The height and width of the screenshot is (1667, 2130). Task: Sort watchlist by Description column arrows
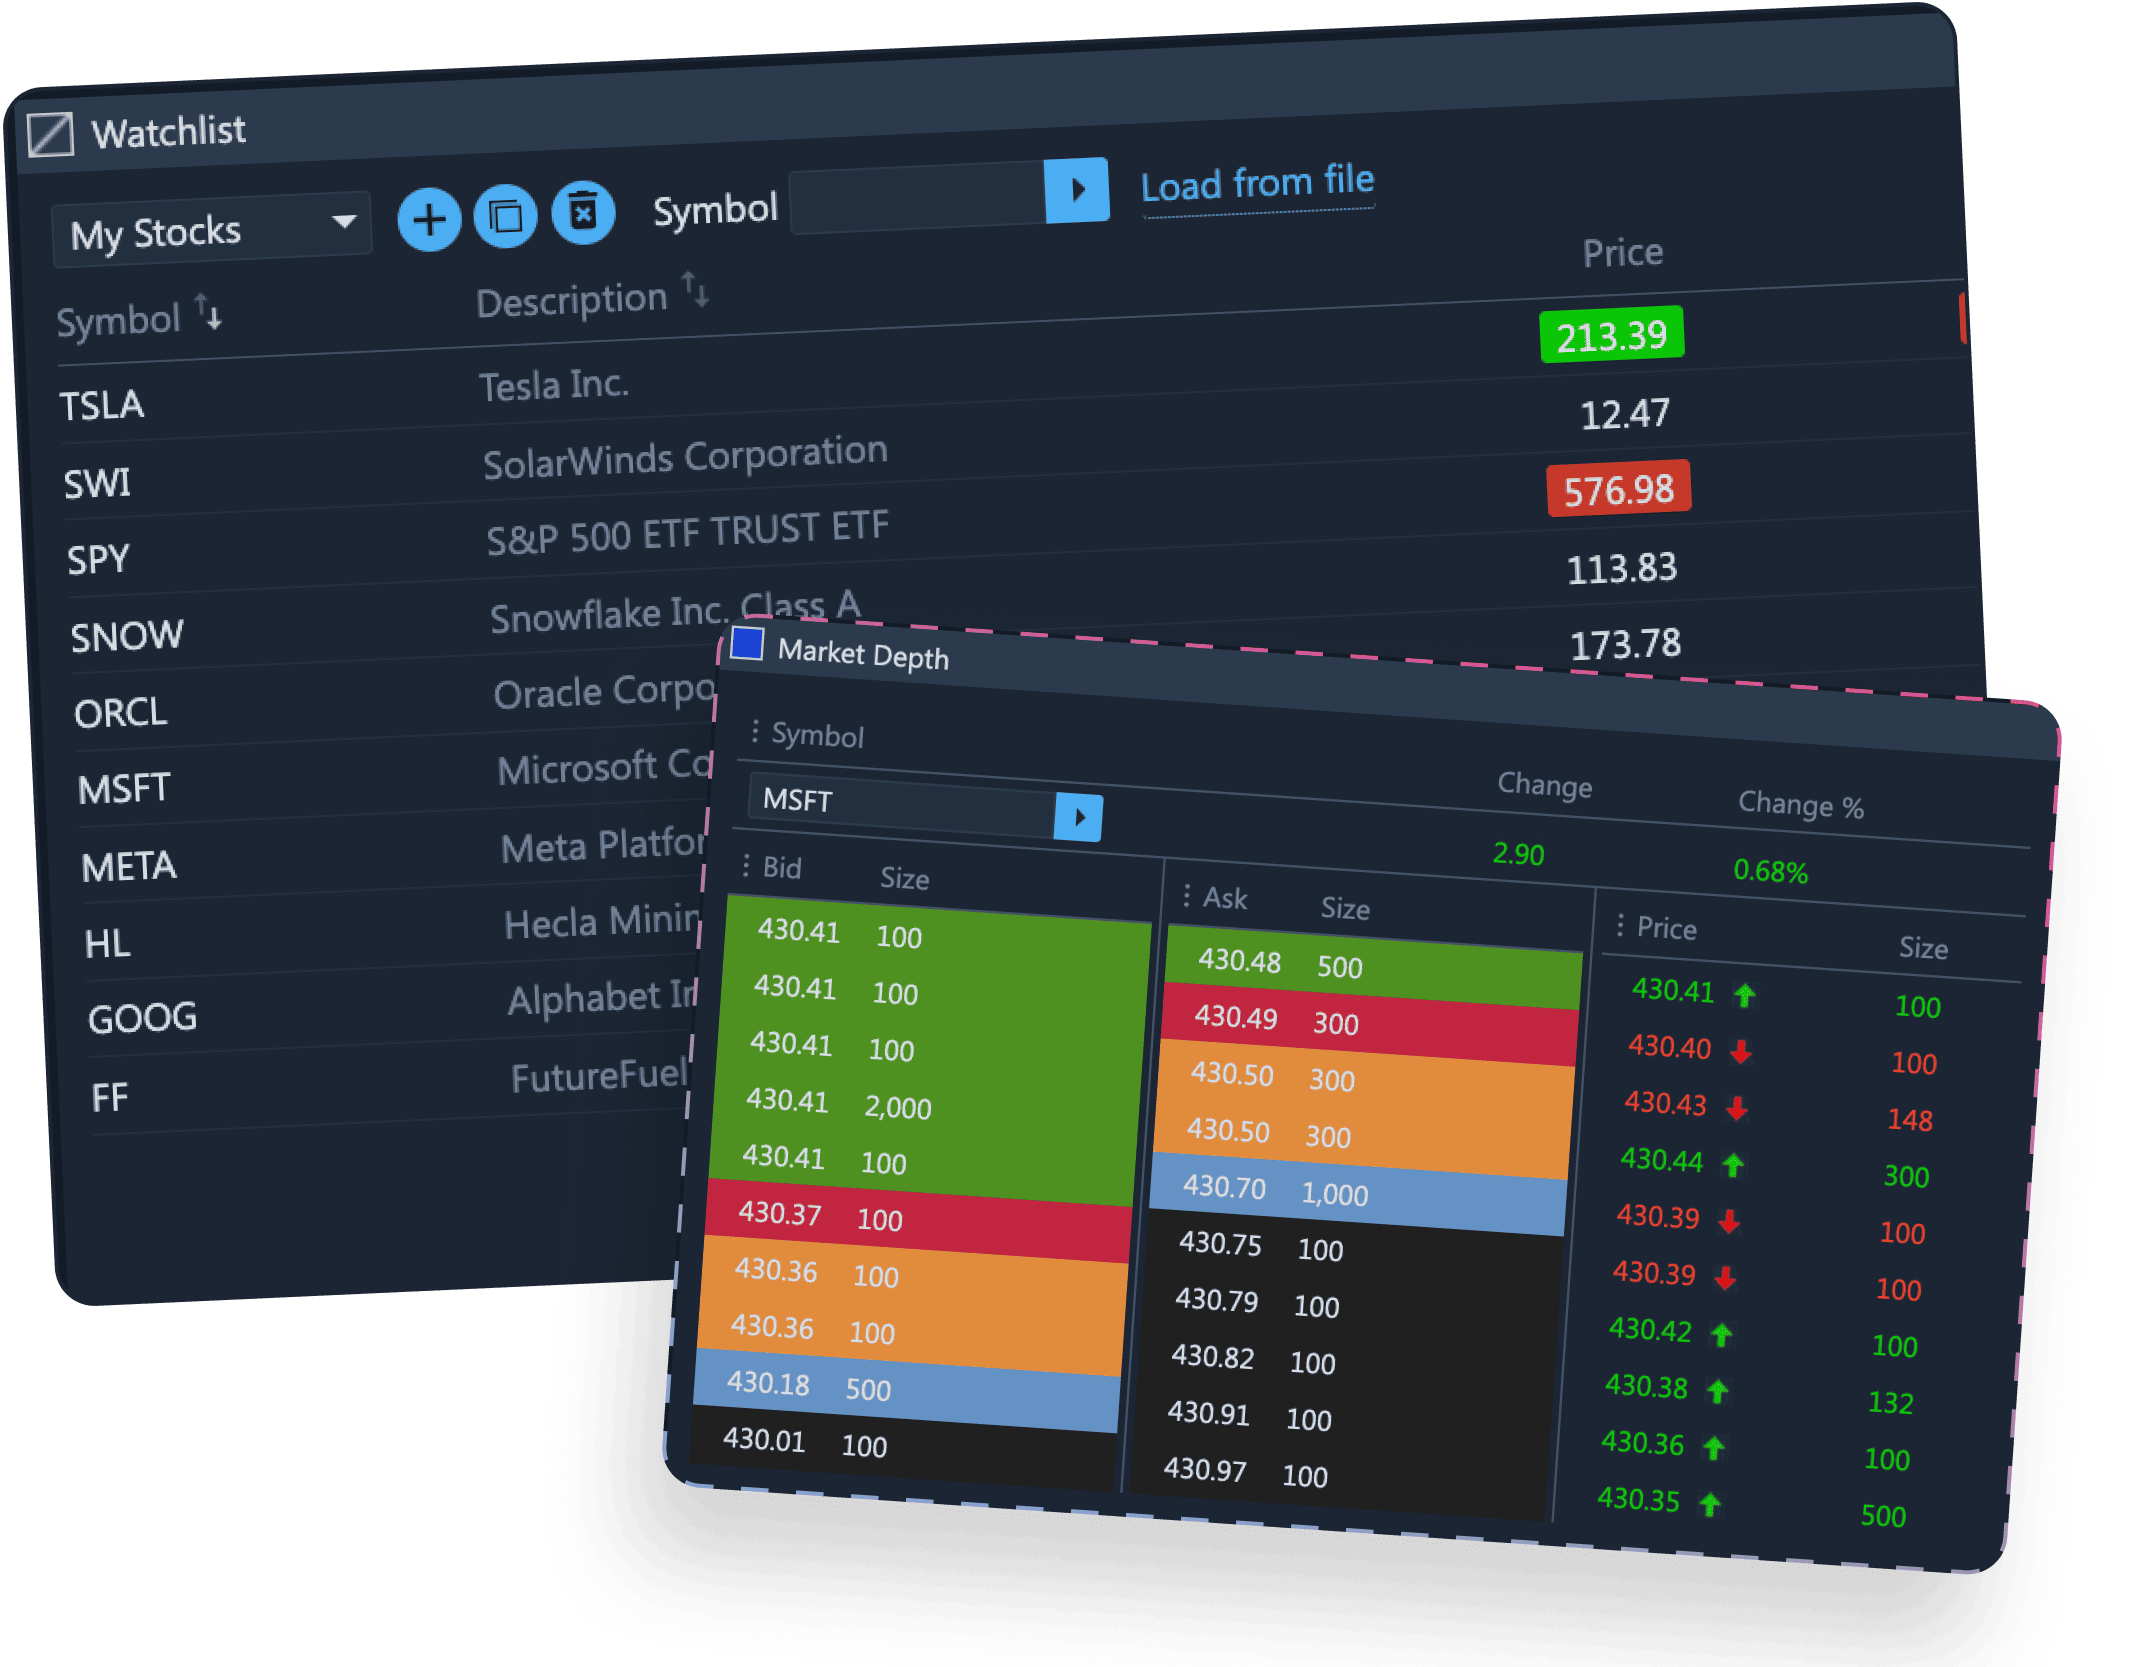695,290
